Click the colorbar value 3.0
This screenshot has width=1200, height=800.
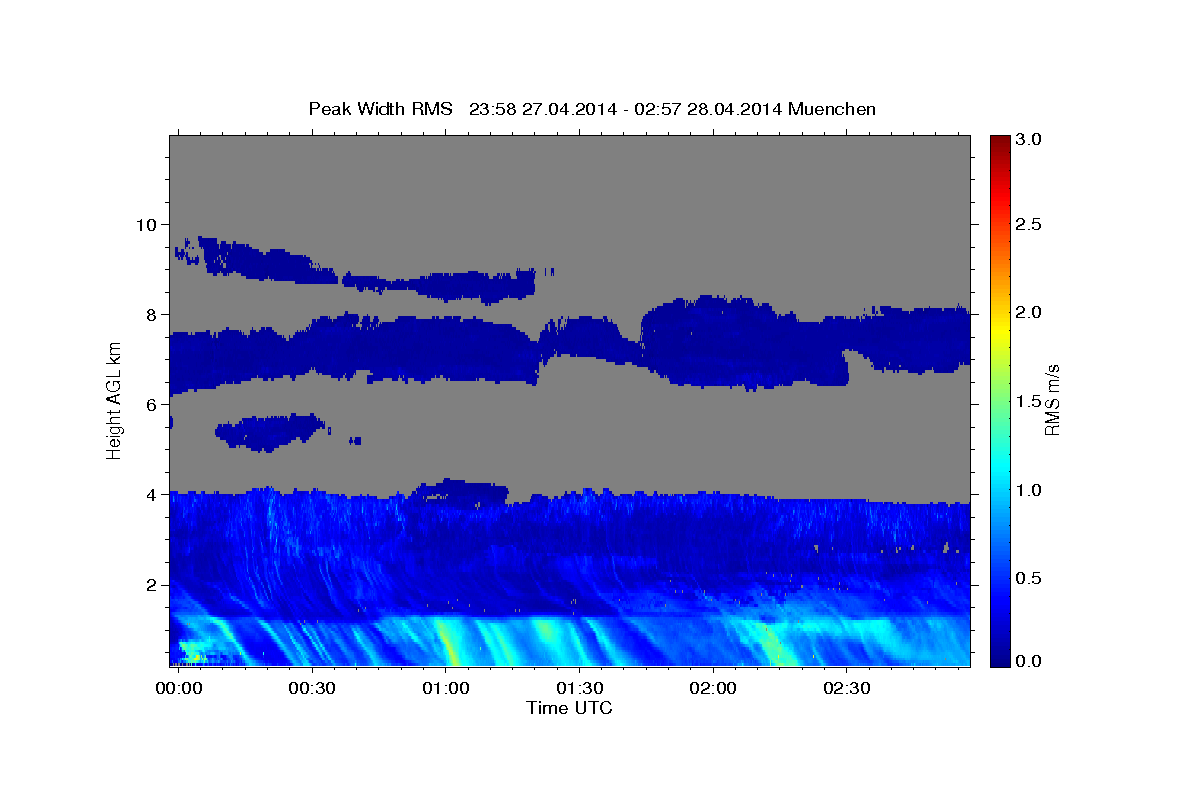[1030, 140]
